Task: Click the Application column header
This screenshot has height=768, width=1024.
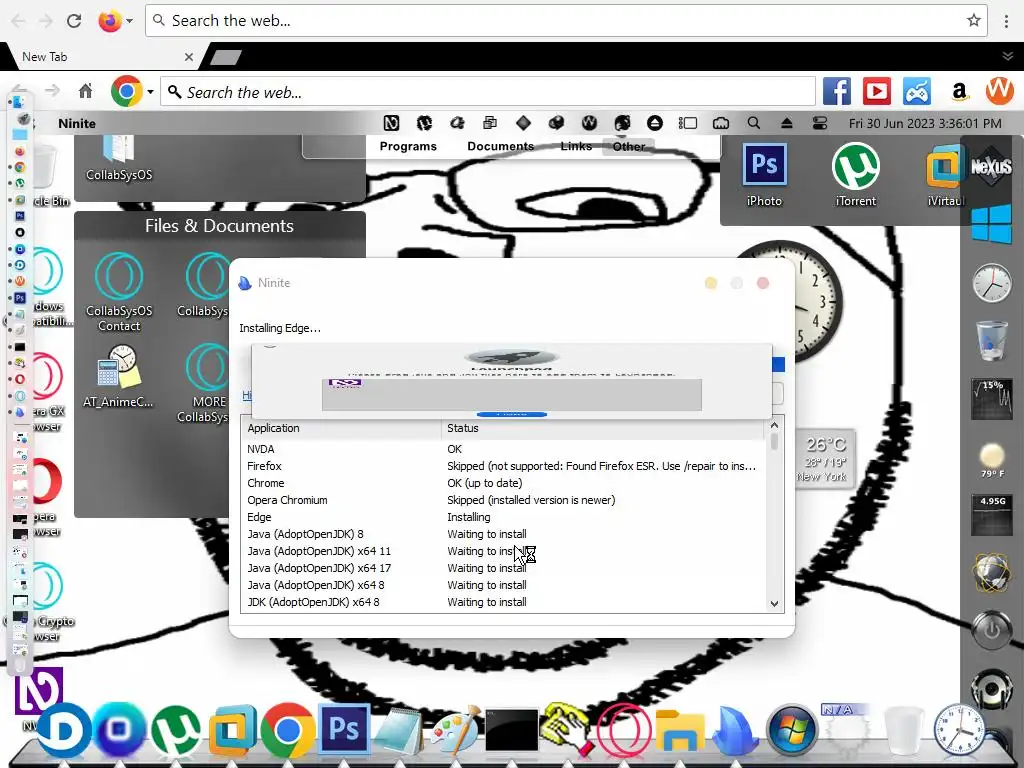Action: pos(342,428)
